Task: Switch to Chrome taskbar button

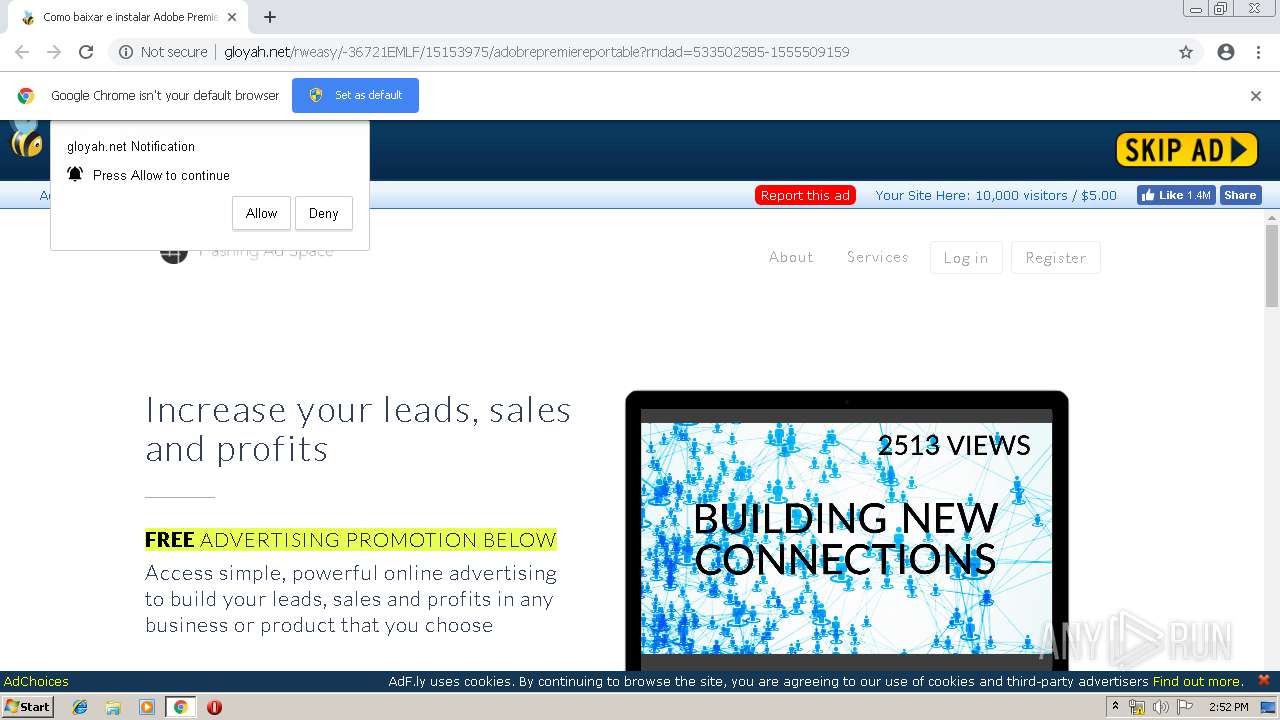Action: click(180, 707)
